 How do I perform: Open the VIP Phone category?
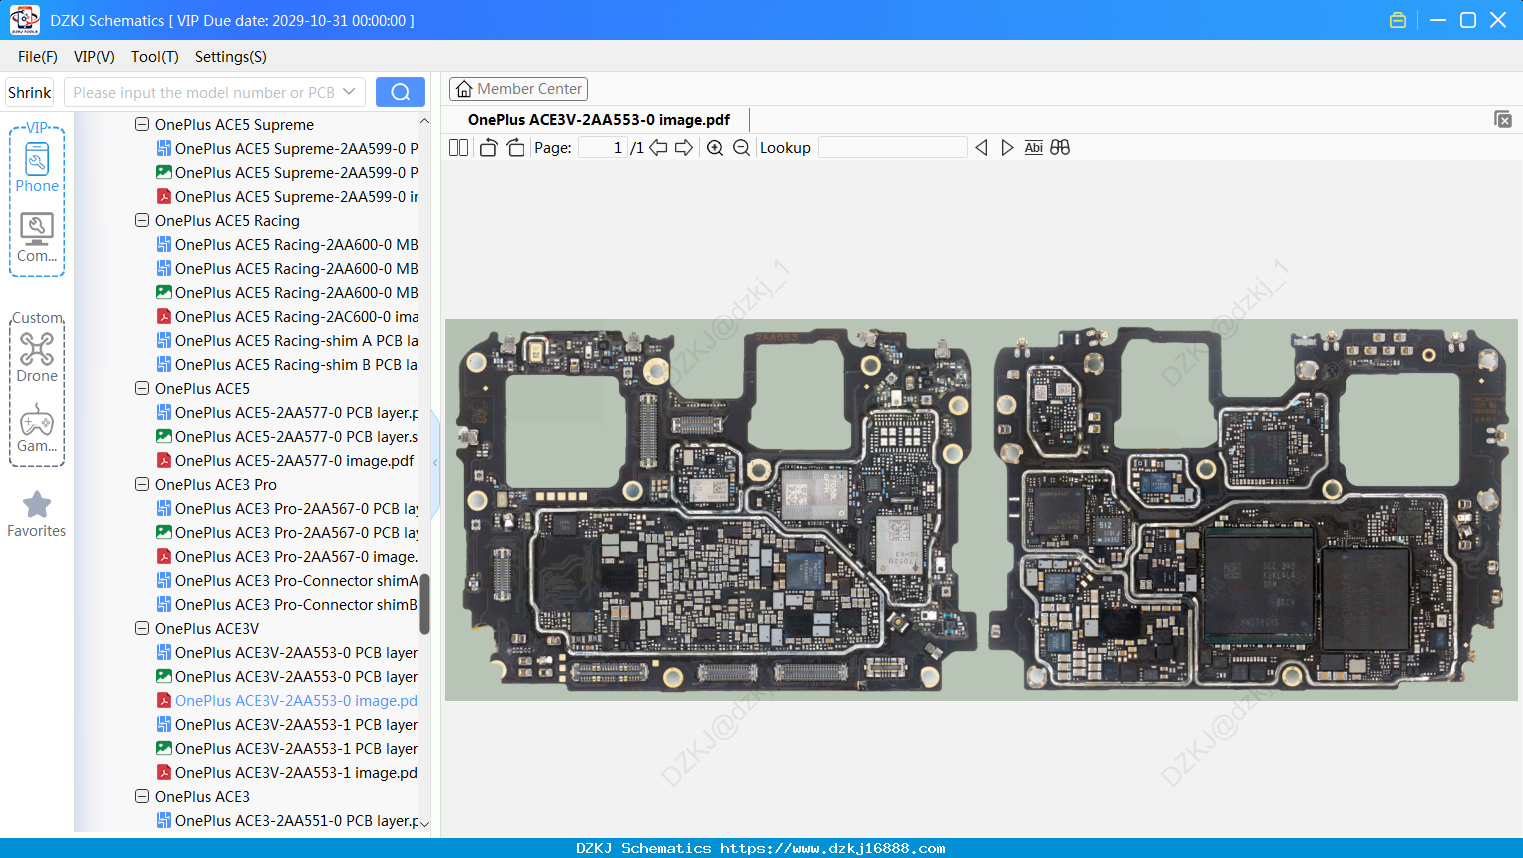pos(37,168)
